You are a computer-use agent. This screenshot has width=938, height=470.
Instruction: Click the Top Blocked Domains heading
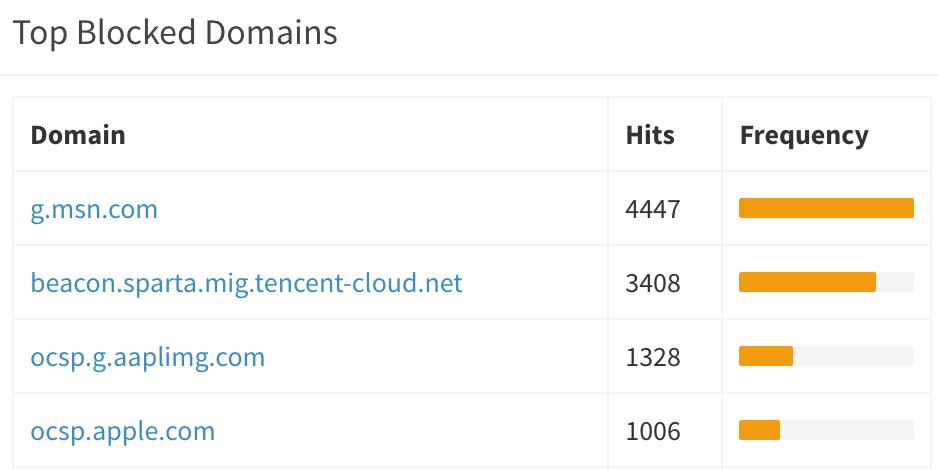(175, 32)
